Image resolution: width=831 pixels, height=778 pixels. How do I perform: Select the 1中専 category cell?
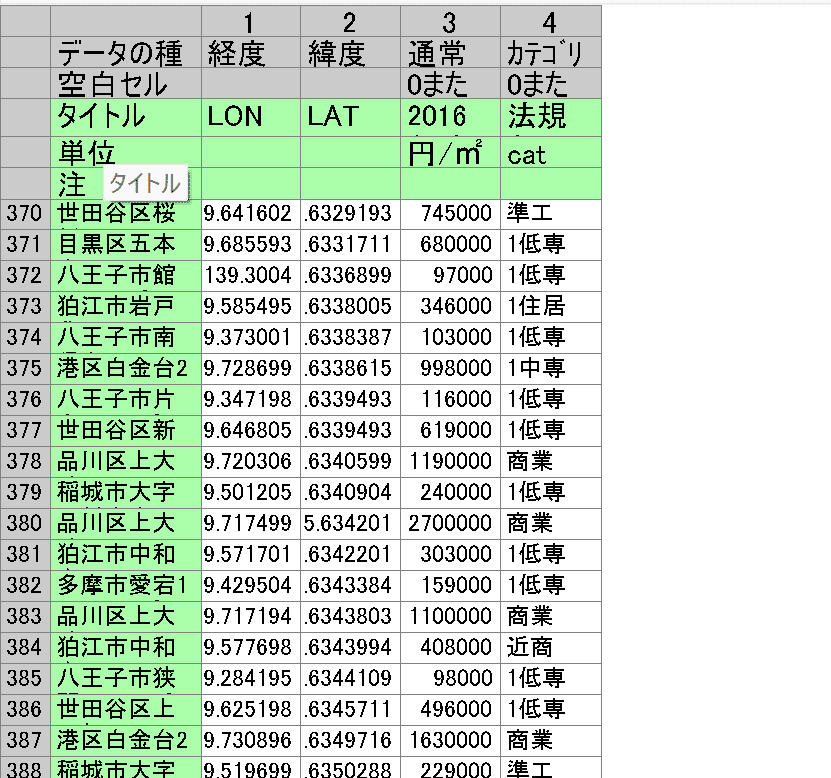[x=551, y=369]
